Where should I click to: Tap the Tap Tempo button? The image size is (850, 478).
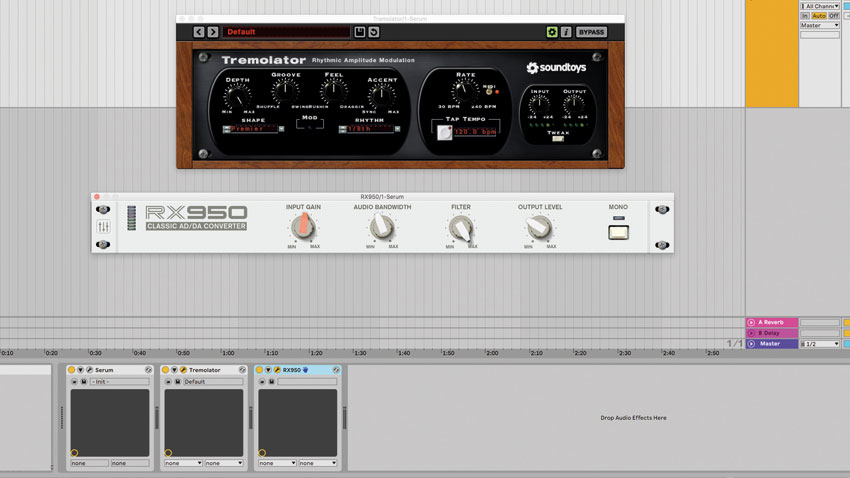tap(445, 132)
